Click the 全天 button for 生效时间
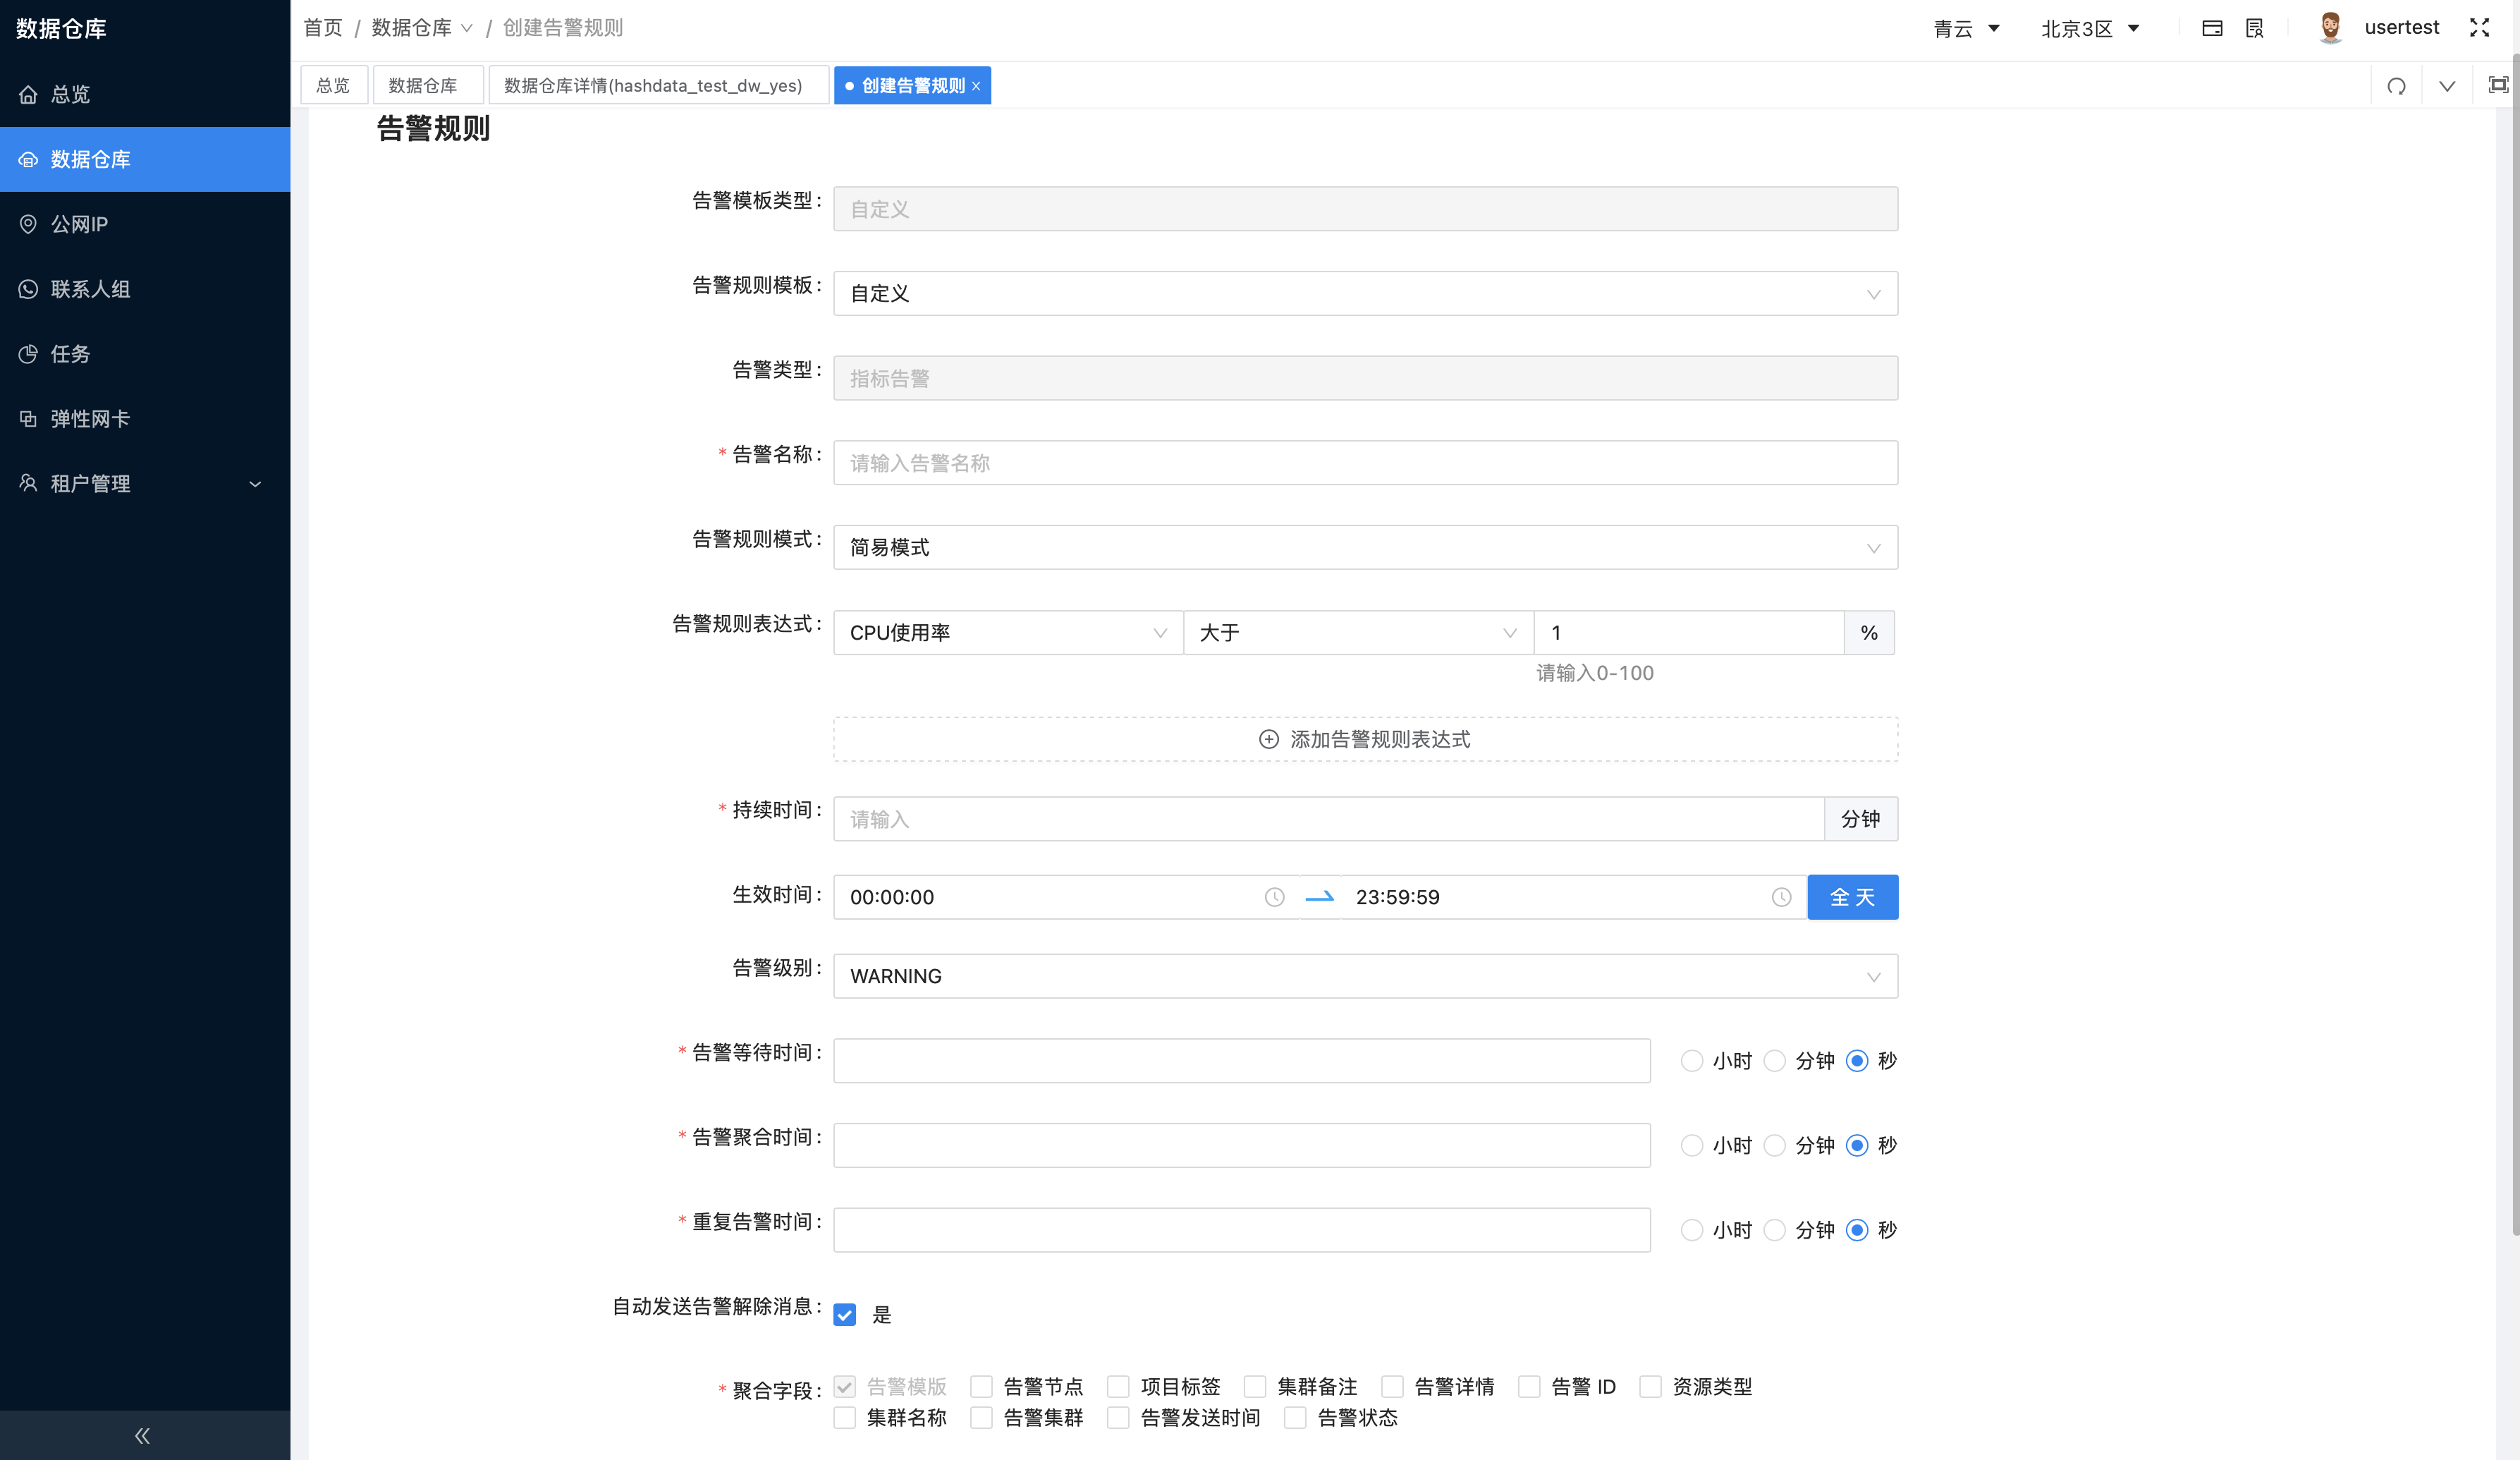Image resolution: width=2520 pixels, height=1460 pixels. click(1852, 897)
